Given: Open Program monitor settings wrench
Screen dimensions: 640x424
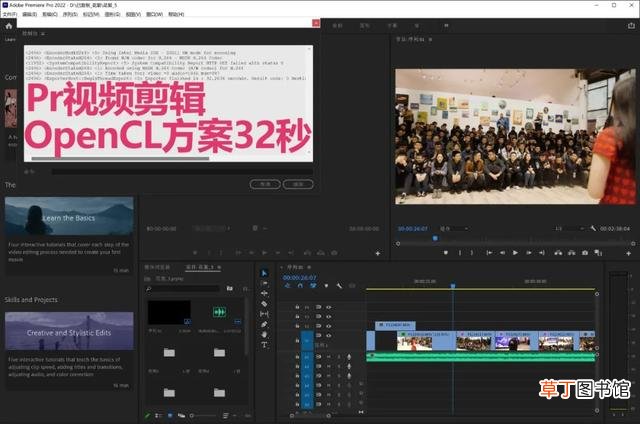Looking at the screenshot, I should (x=593, y=228).
